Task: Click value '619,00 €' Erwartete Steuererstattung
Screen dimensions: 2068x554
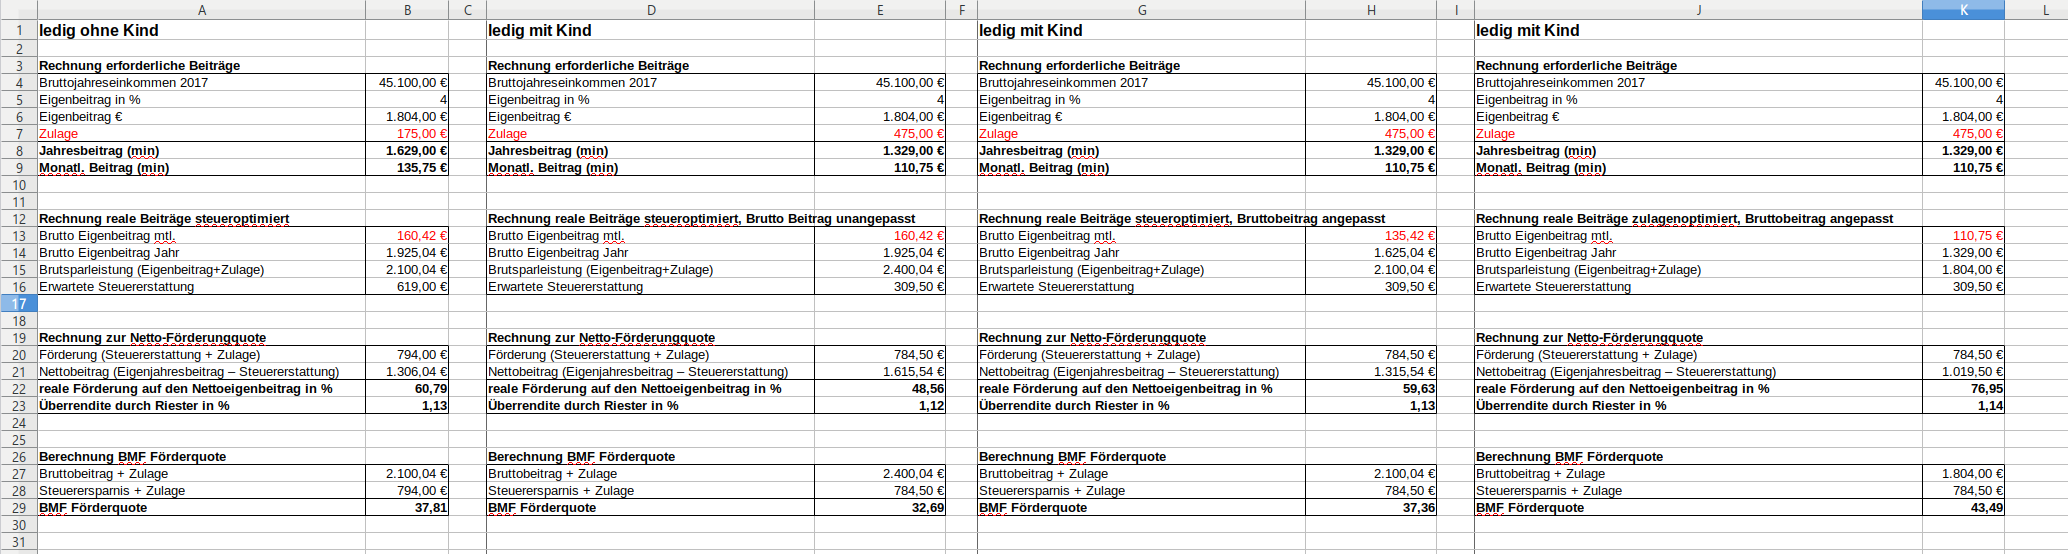Action: pos(422,287)
